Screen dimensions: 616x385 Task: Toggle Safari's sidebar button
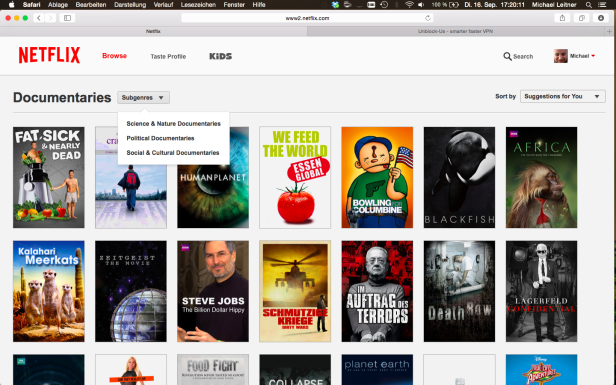click(x=68, y=18)
